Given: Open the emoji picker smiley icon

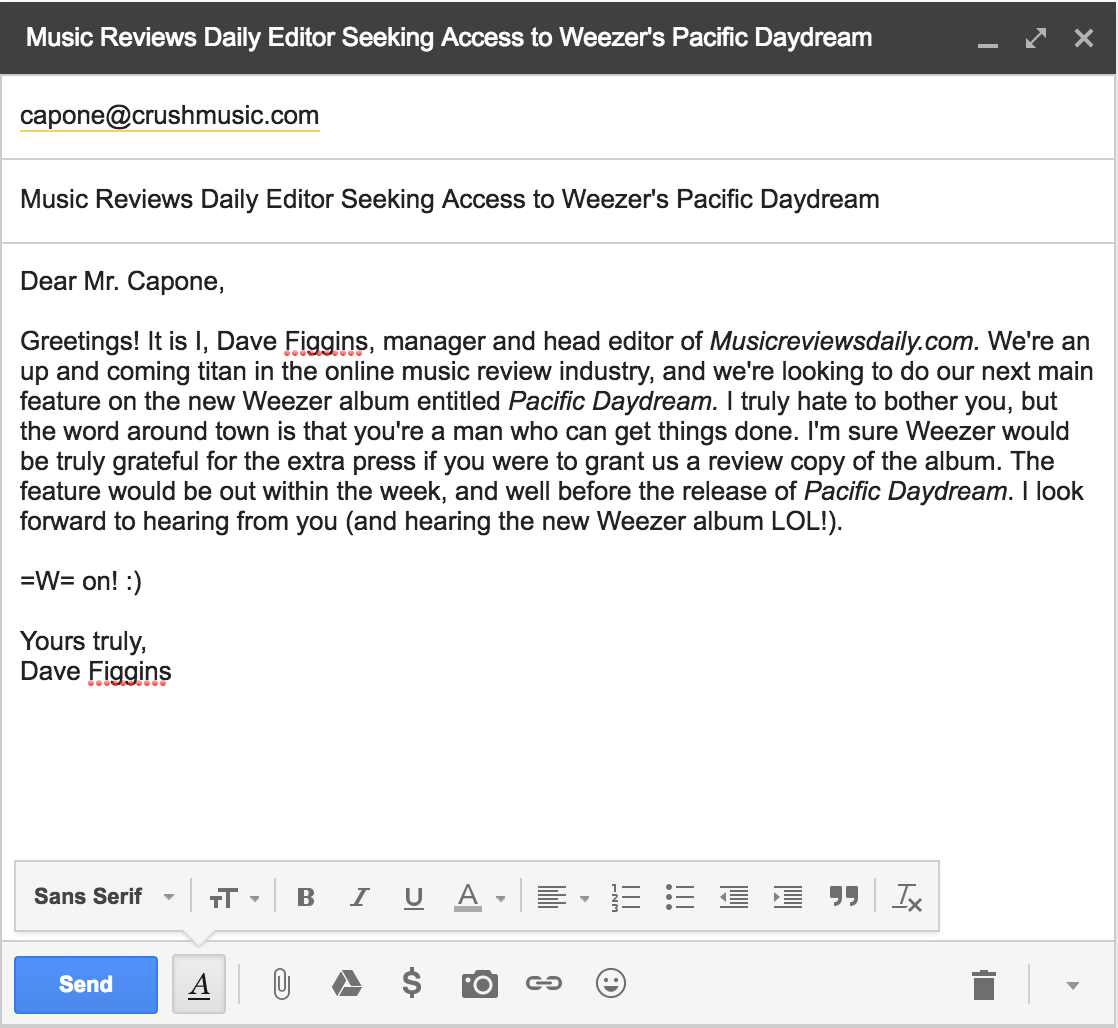Looking at the screenshot, I should (x=610, y=984).
